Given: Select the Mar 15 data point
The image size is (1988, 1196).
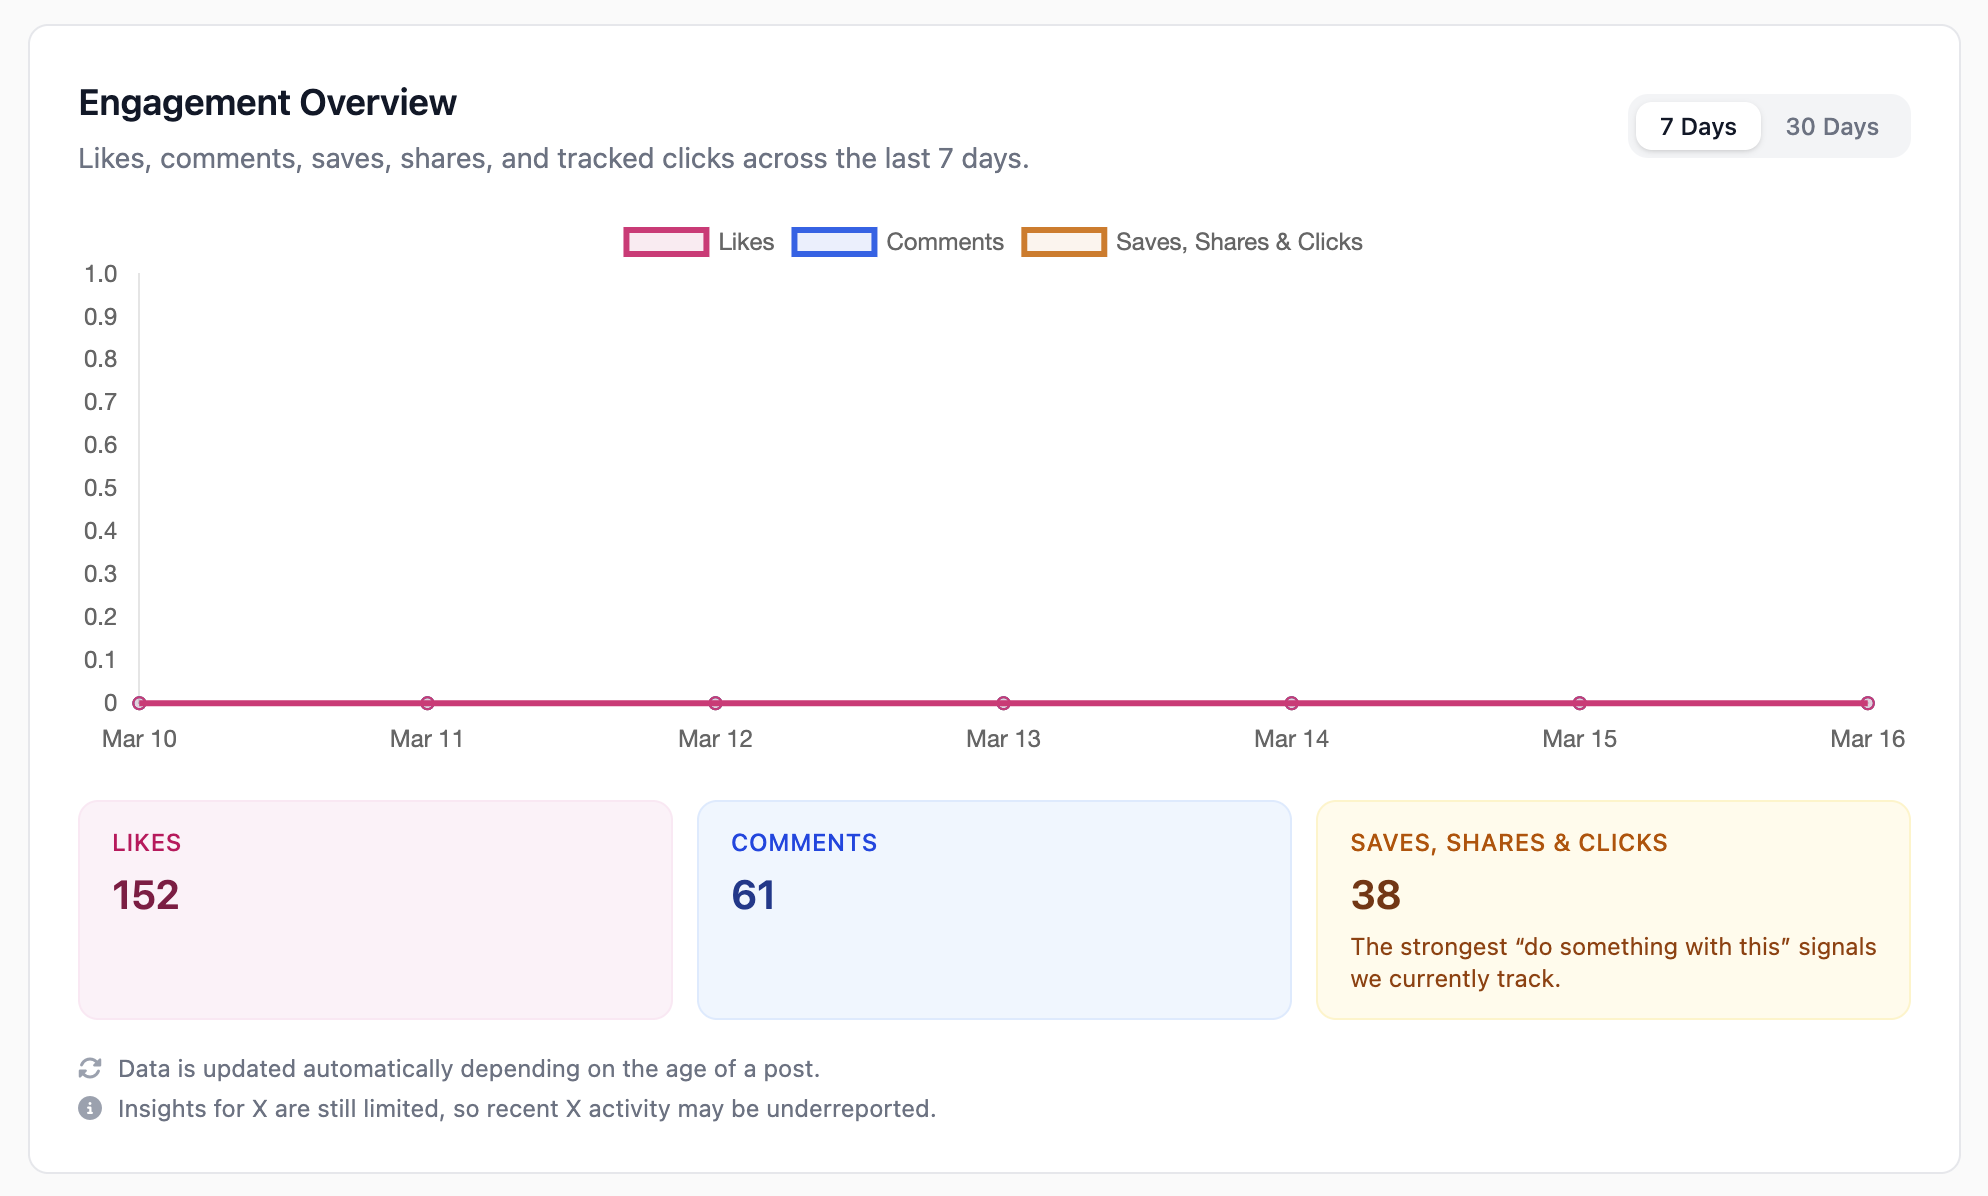Looking at the screenshot, I should pyautogui.click(x=1579, y=703).
